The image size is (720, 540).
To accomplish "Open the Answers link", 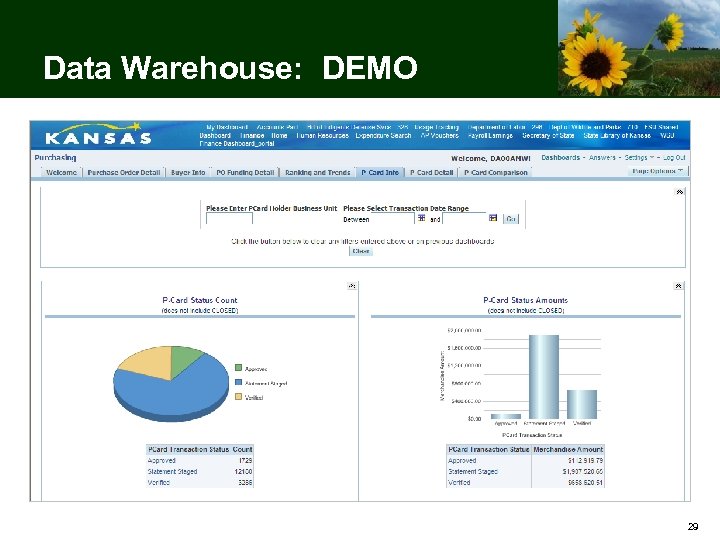I will click(x=602, y=158).
